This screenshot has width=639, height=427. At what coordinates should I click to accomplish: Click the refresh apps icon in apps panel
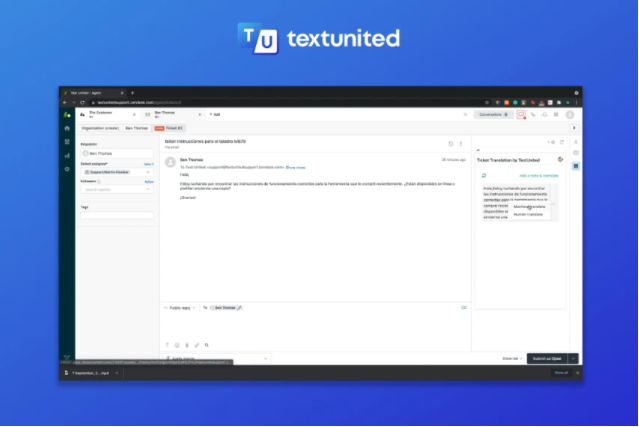[562, 142]
